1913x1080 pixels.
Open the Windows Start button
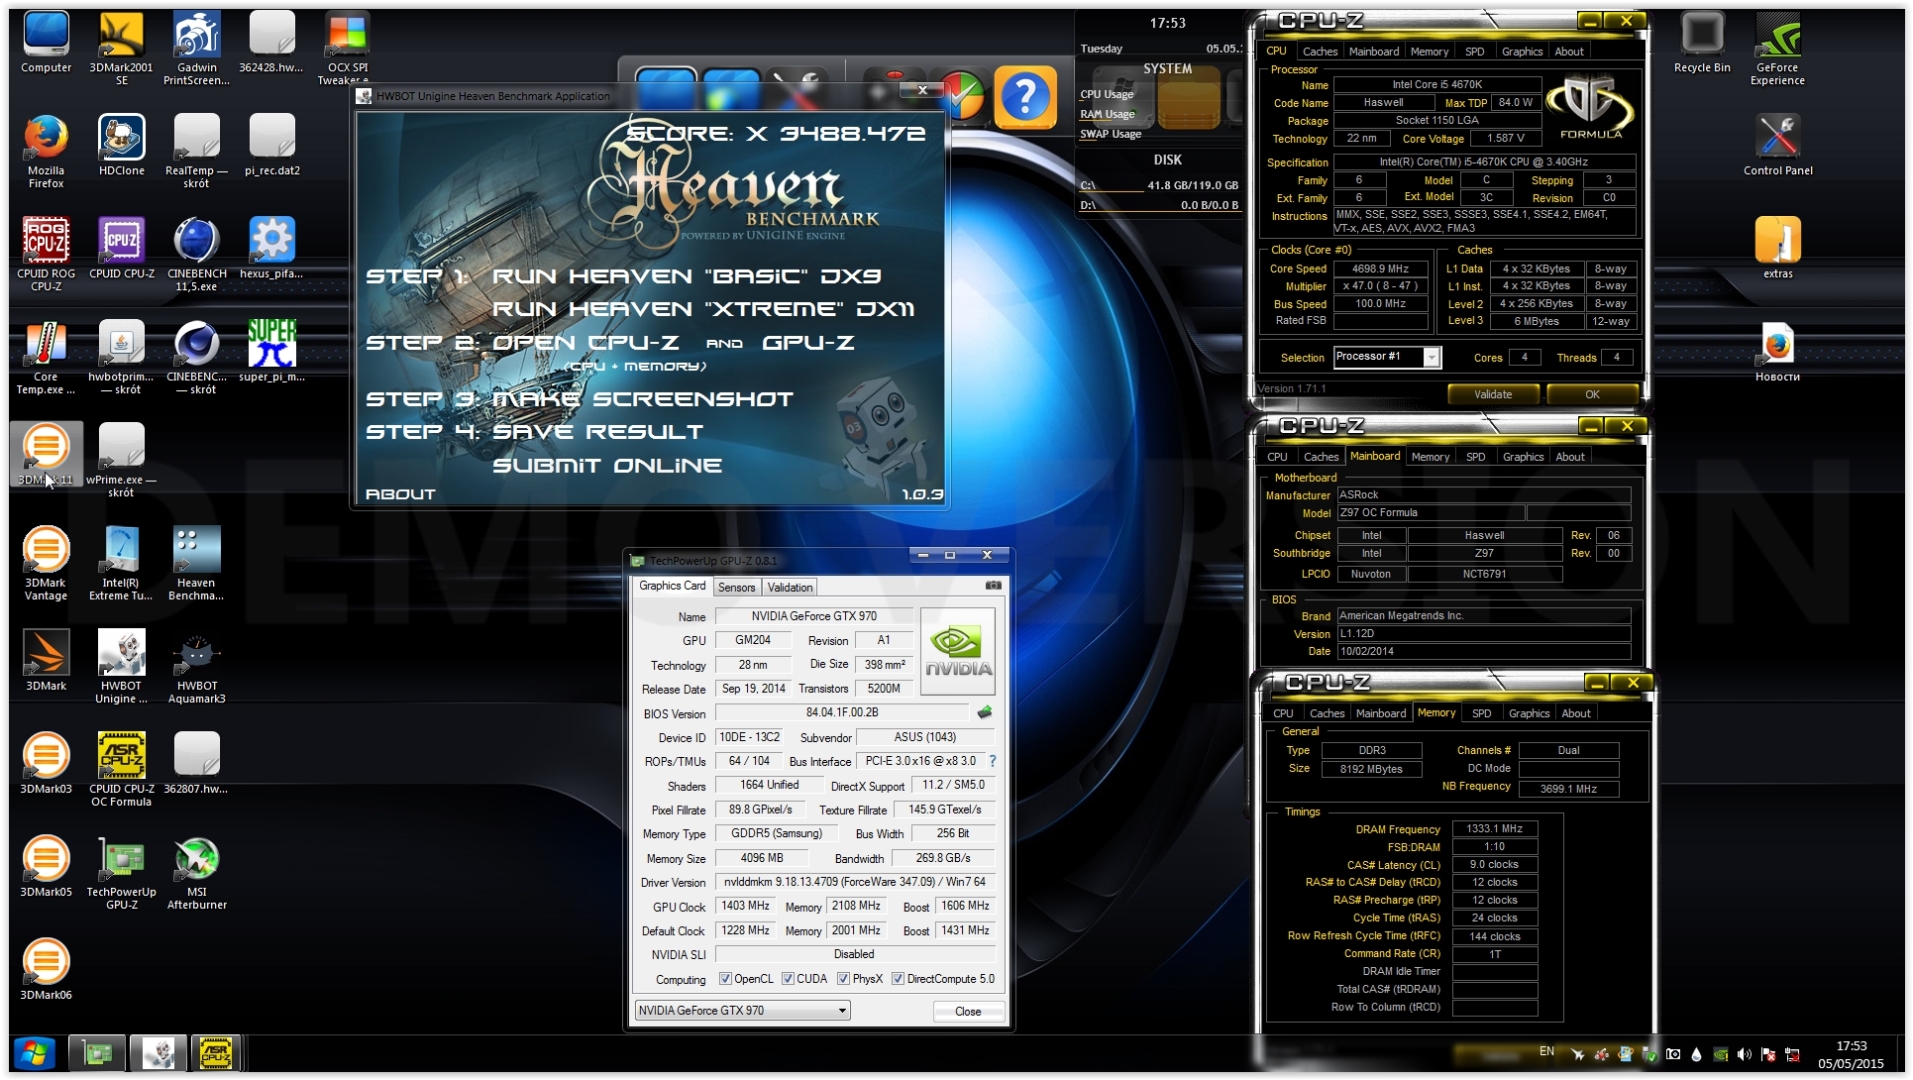(x=34, y=1054)
